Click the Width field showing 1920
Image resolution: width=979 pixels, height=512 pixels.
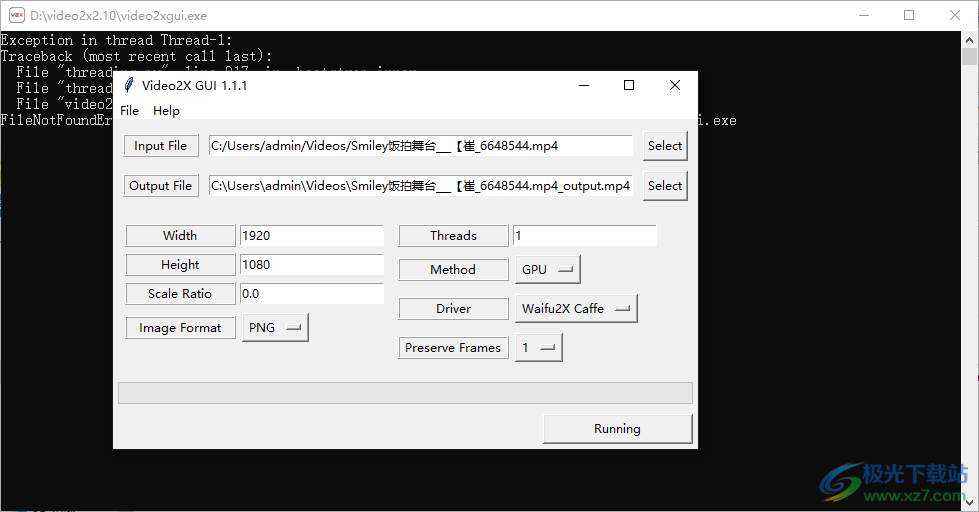312,235
